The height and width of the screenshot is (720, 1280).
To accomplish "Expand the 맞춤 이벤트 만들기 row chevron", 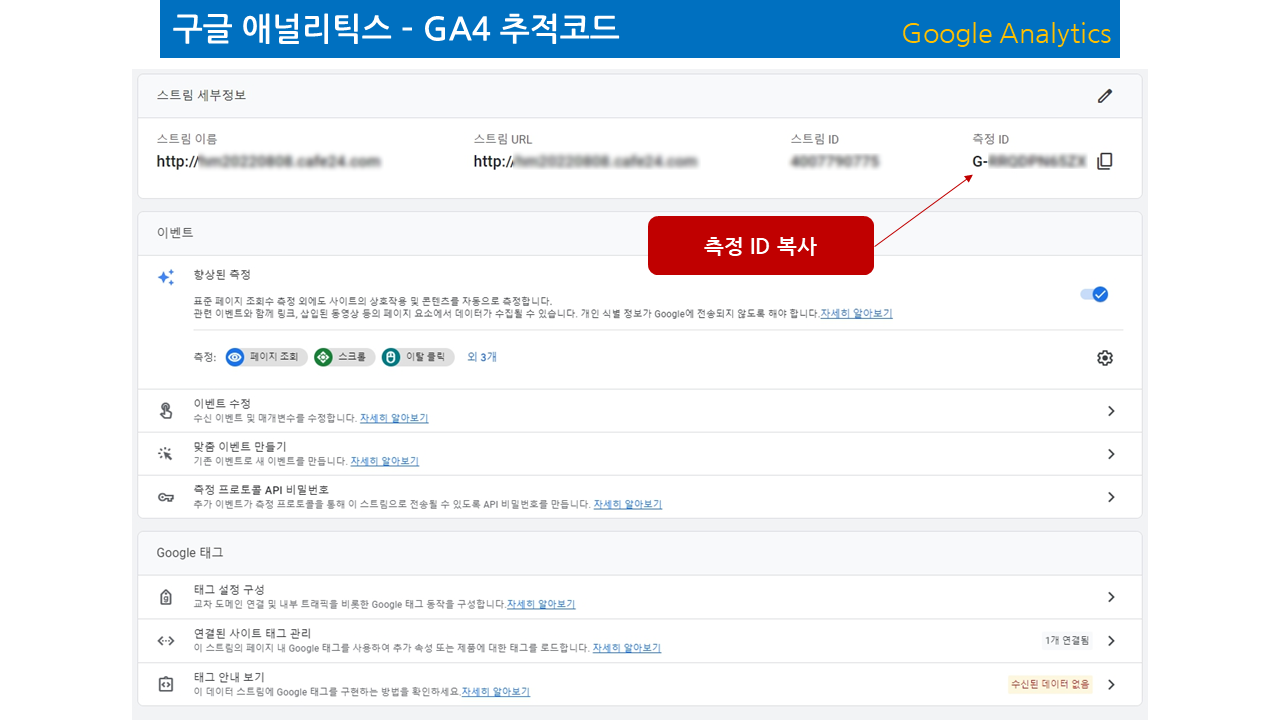I will [x=1110, y=454].
